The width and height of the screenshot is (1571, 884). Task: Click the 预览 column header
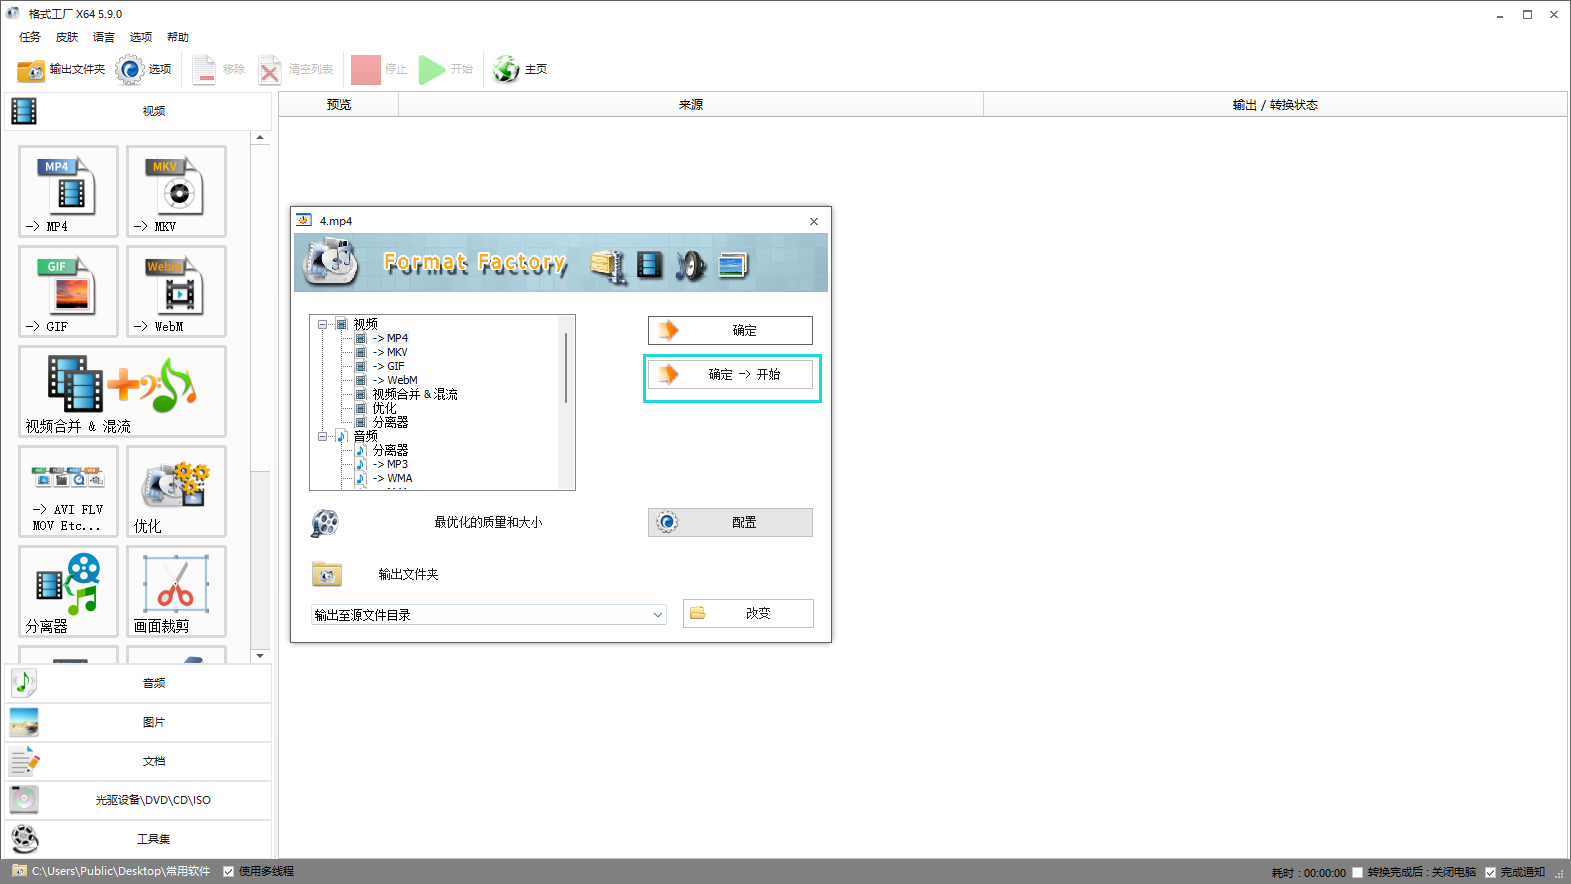coord(339,104)
